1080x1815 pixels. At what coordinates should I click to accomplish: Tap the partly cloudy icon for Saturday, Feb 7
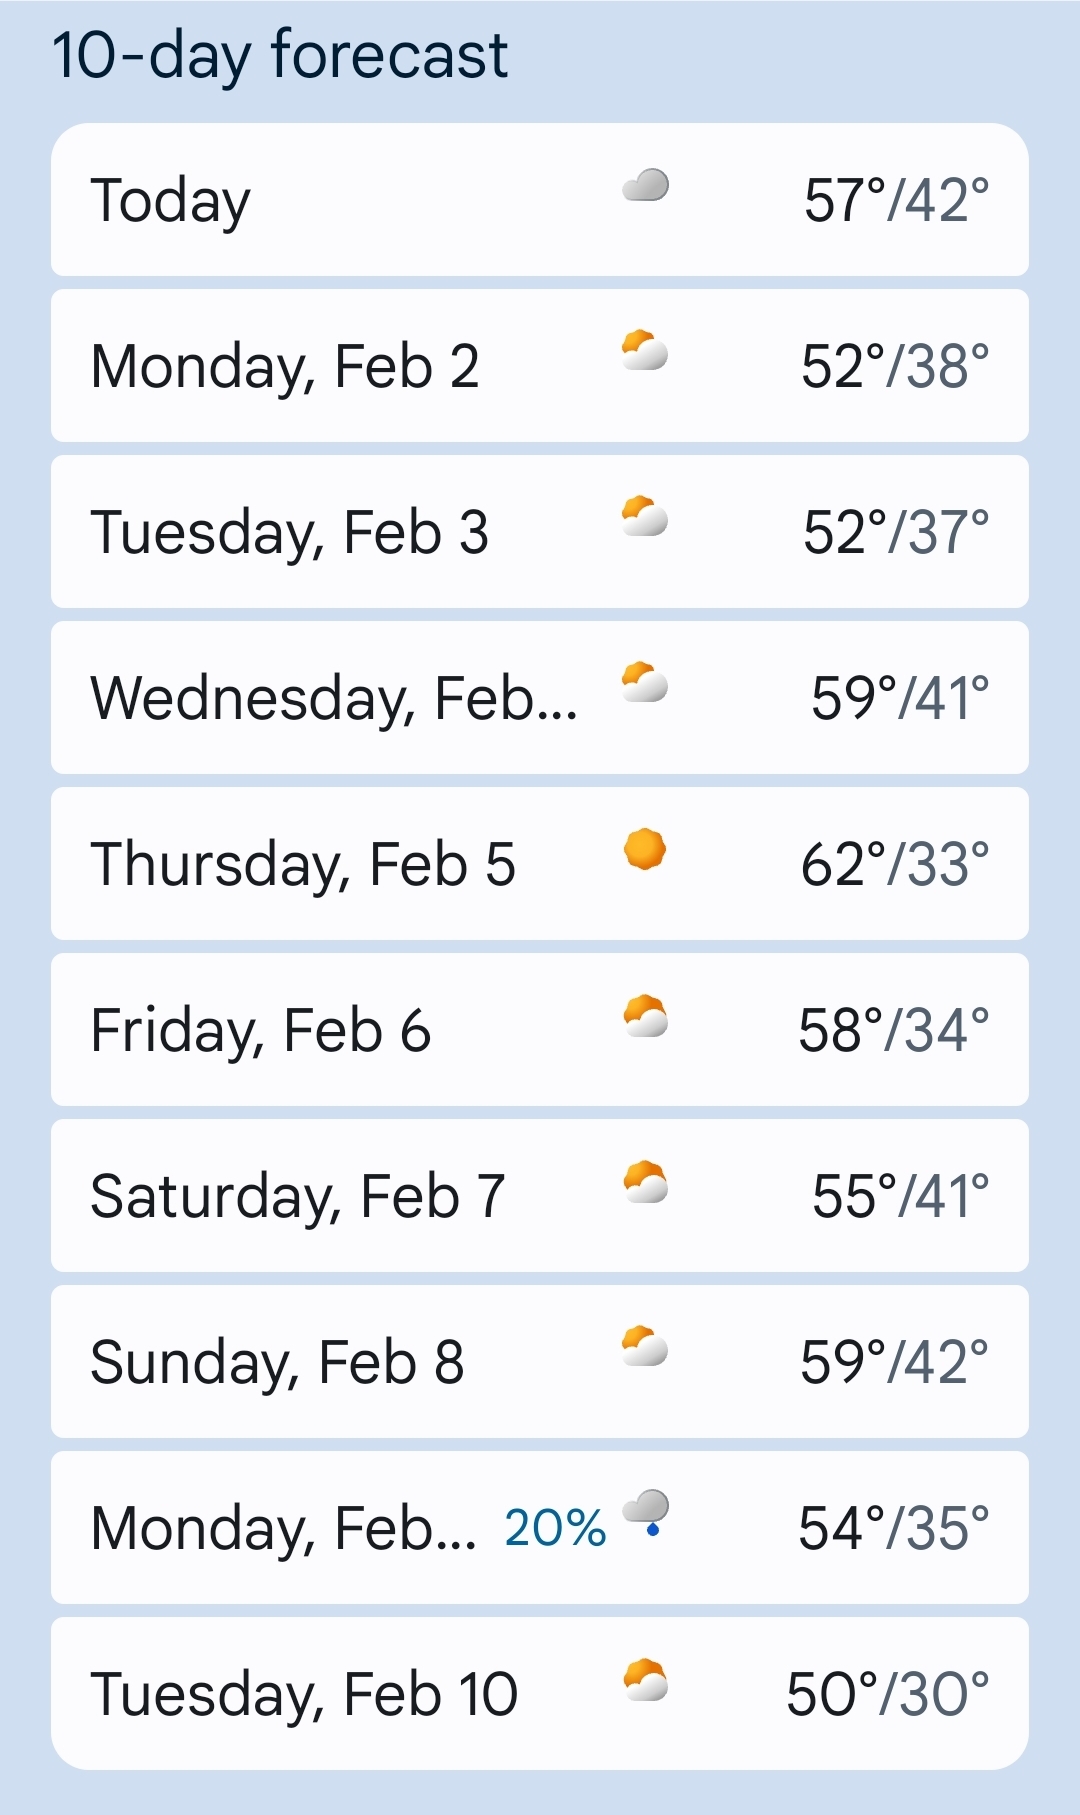(x=645, y=1182)
